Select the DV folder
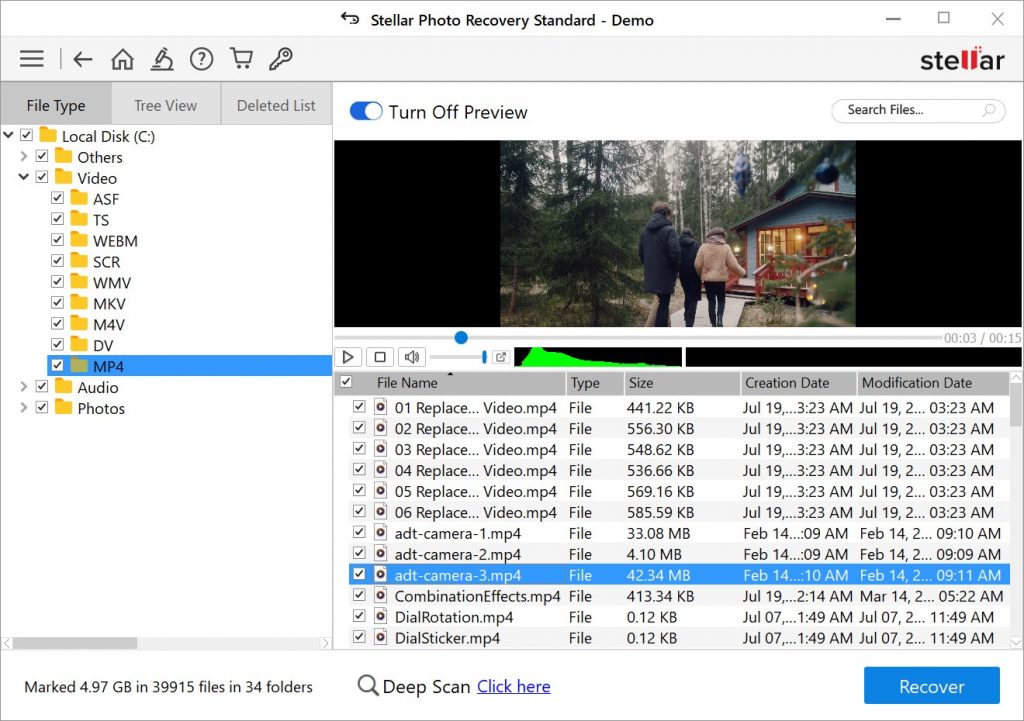Image resolution: width=1024 pixels, height=721 pixels. point(103,345)
